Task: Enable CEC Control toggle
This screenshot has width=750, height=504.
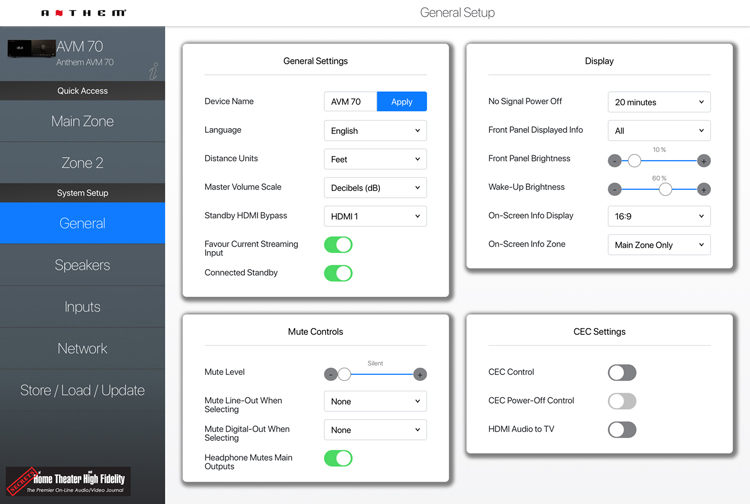Action: pos(622,373)
